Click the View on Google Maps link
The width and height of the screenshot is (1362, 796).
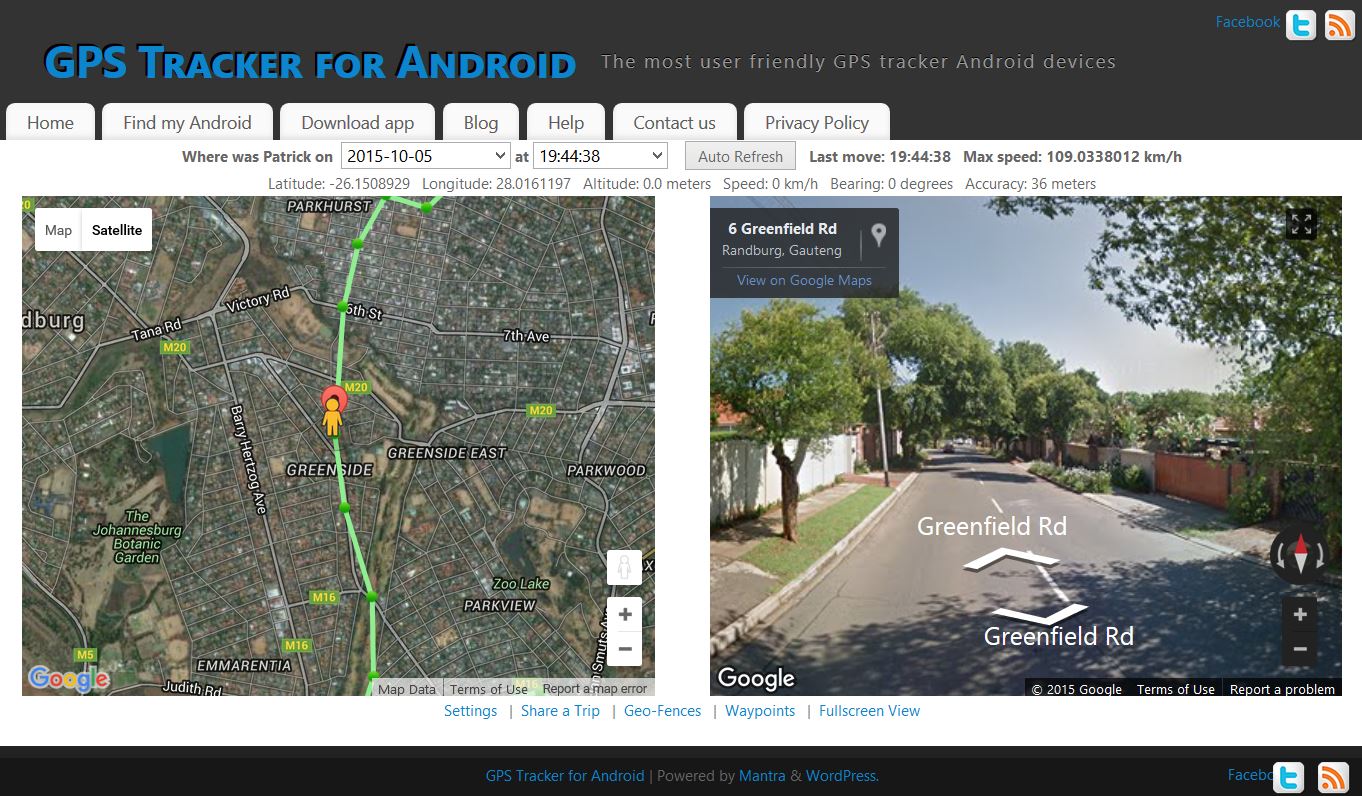tap(804, 280)
